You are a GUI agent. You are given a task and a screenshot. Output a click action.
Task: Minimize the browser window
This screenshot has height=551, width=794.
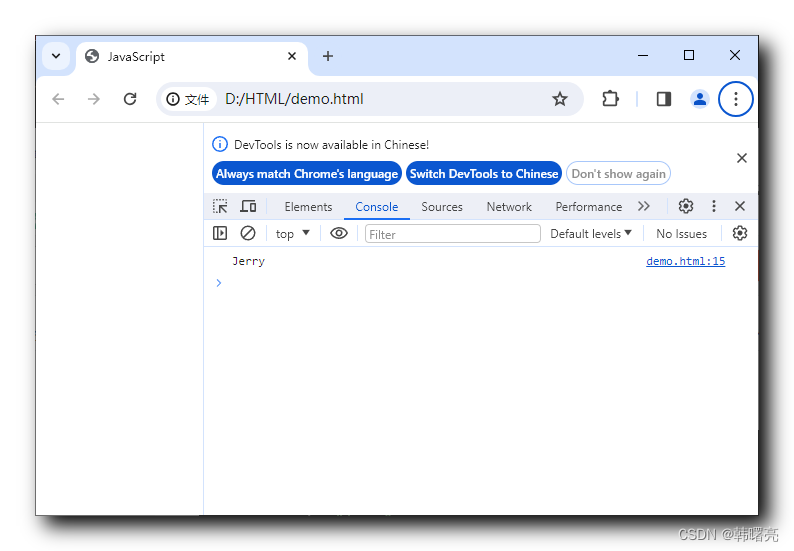click(x=643, y=55)
